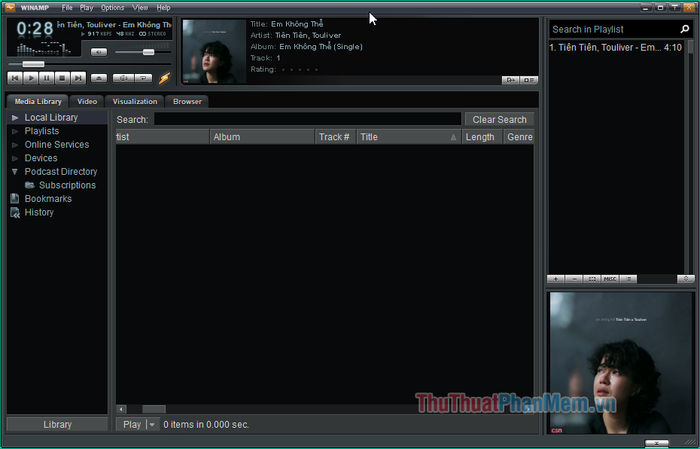The width and height of the screenshot is (700, 449).
Task: Sort by the Album column header
Action: click(x=262, y=137)
